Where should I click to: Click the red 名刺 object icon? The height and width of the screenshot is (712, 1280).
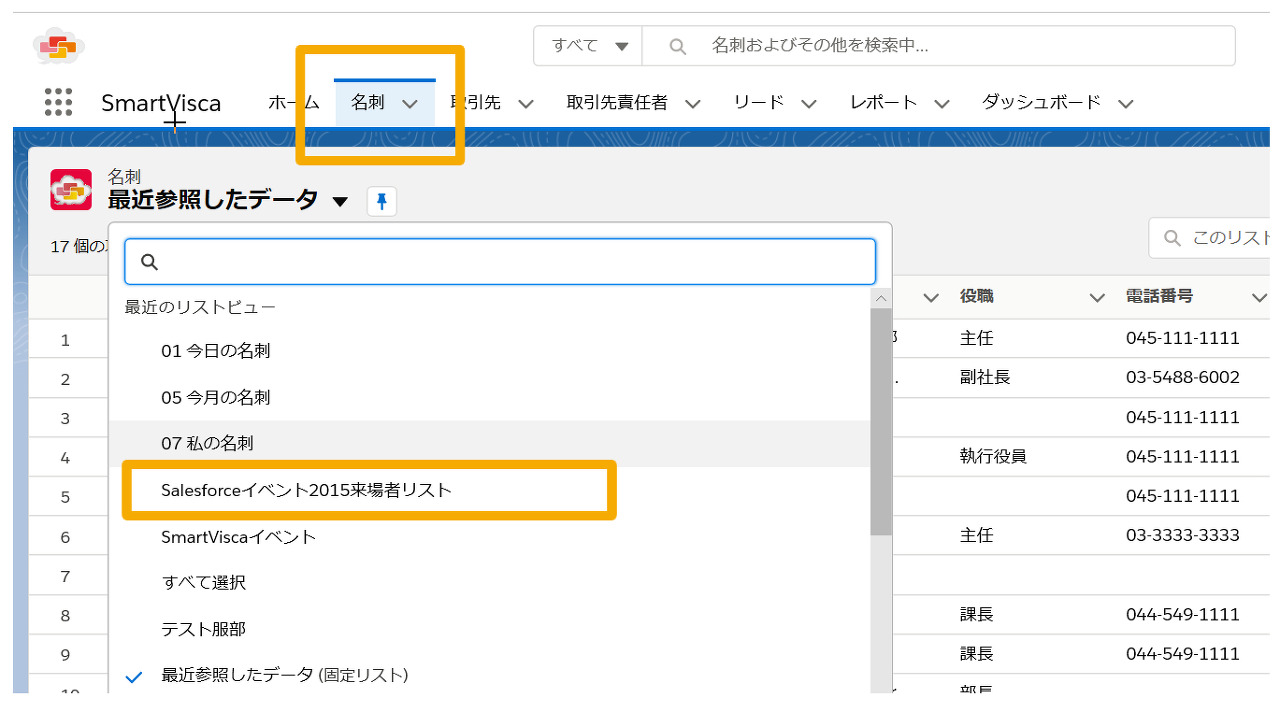click(x=71, y=189)
